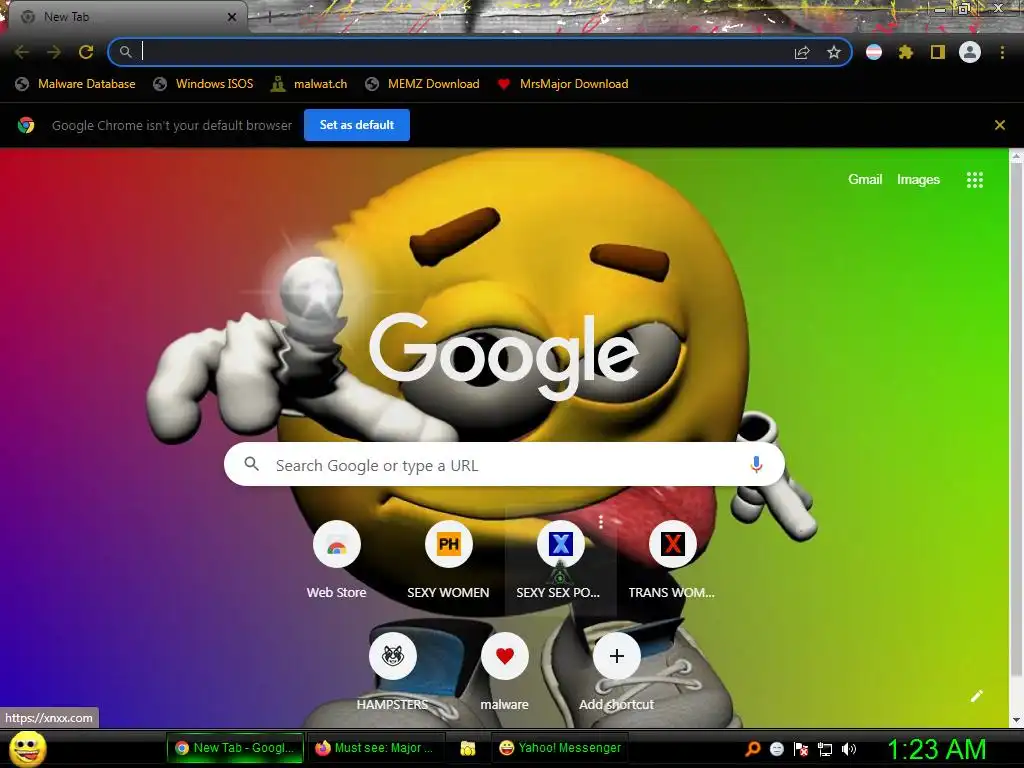Customize this page with pencil icon
The height and width of the screenshot is (768, 1024).
pos(976,696)
